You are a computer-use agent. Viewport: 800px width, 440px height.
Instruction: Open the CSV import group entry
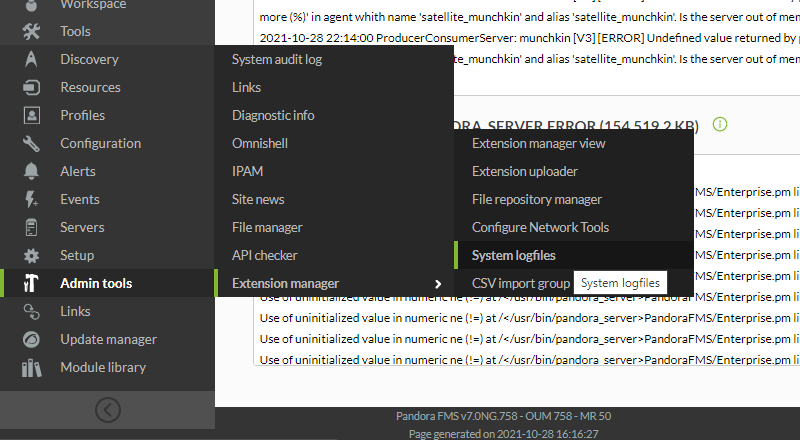tap(521, 283)
